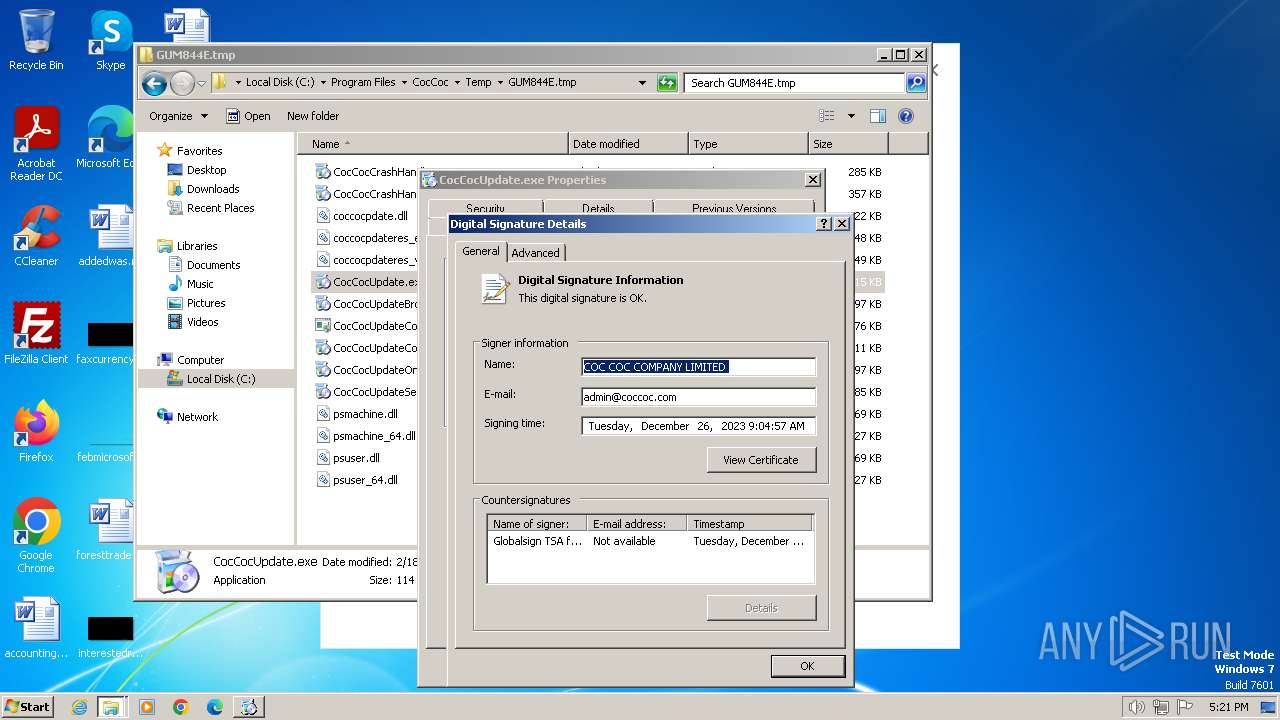Select Recent Places in navigation pane

(220, 208)
